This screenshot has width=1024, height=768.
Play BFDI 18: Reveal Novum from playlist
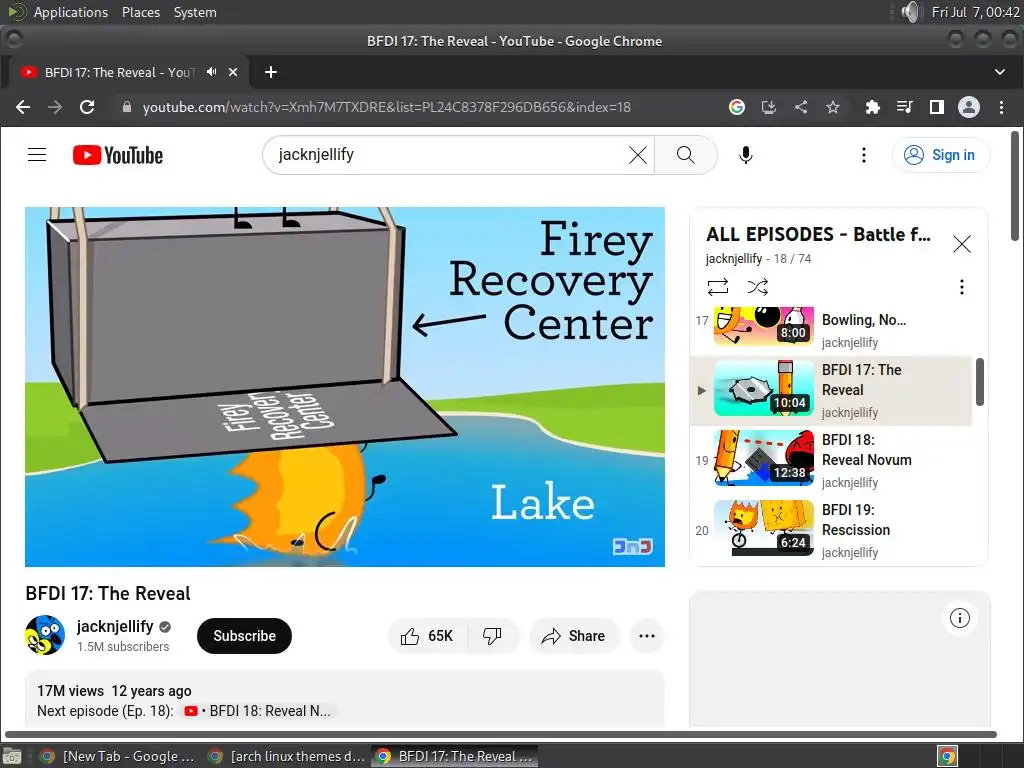coord(831,460)
